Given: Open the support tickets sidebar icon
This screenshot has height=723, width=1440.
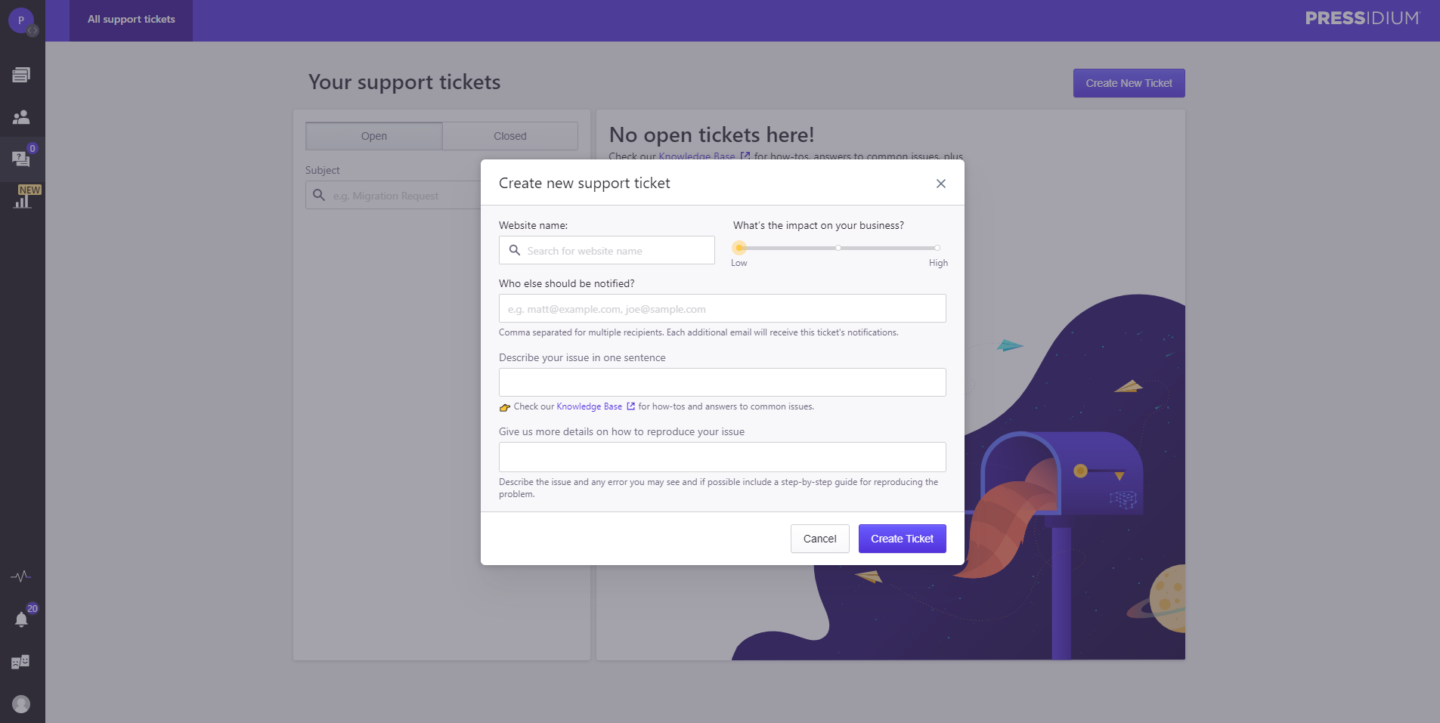Looking at the screenshot, I should pyautogui.click(x=21, y=158).
